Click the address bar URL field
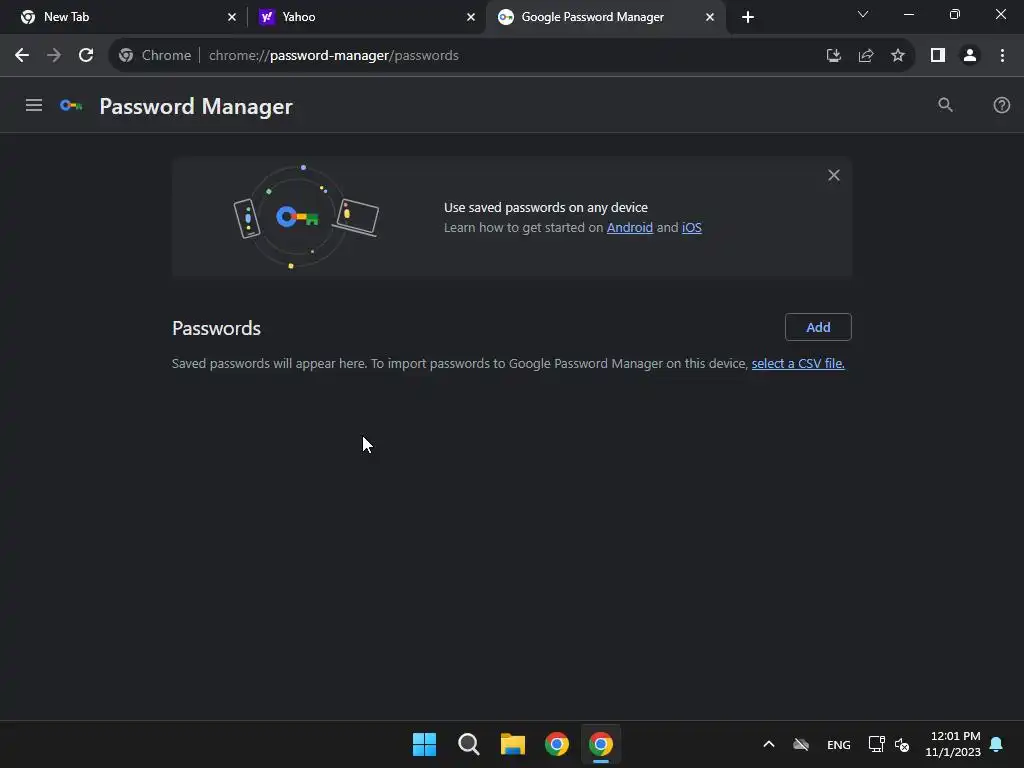Image resolution: width=1024 pixels, height=768 pixels. [x=511, y=56]
